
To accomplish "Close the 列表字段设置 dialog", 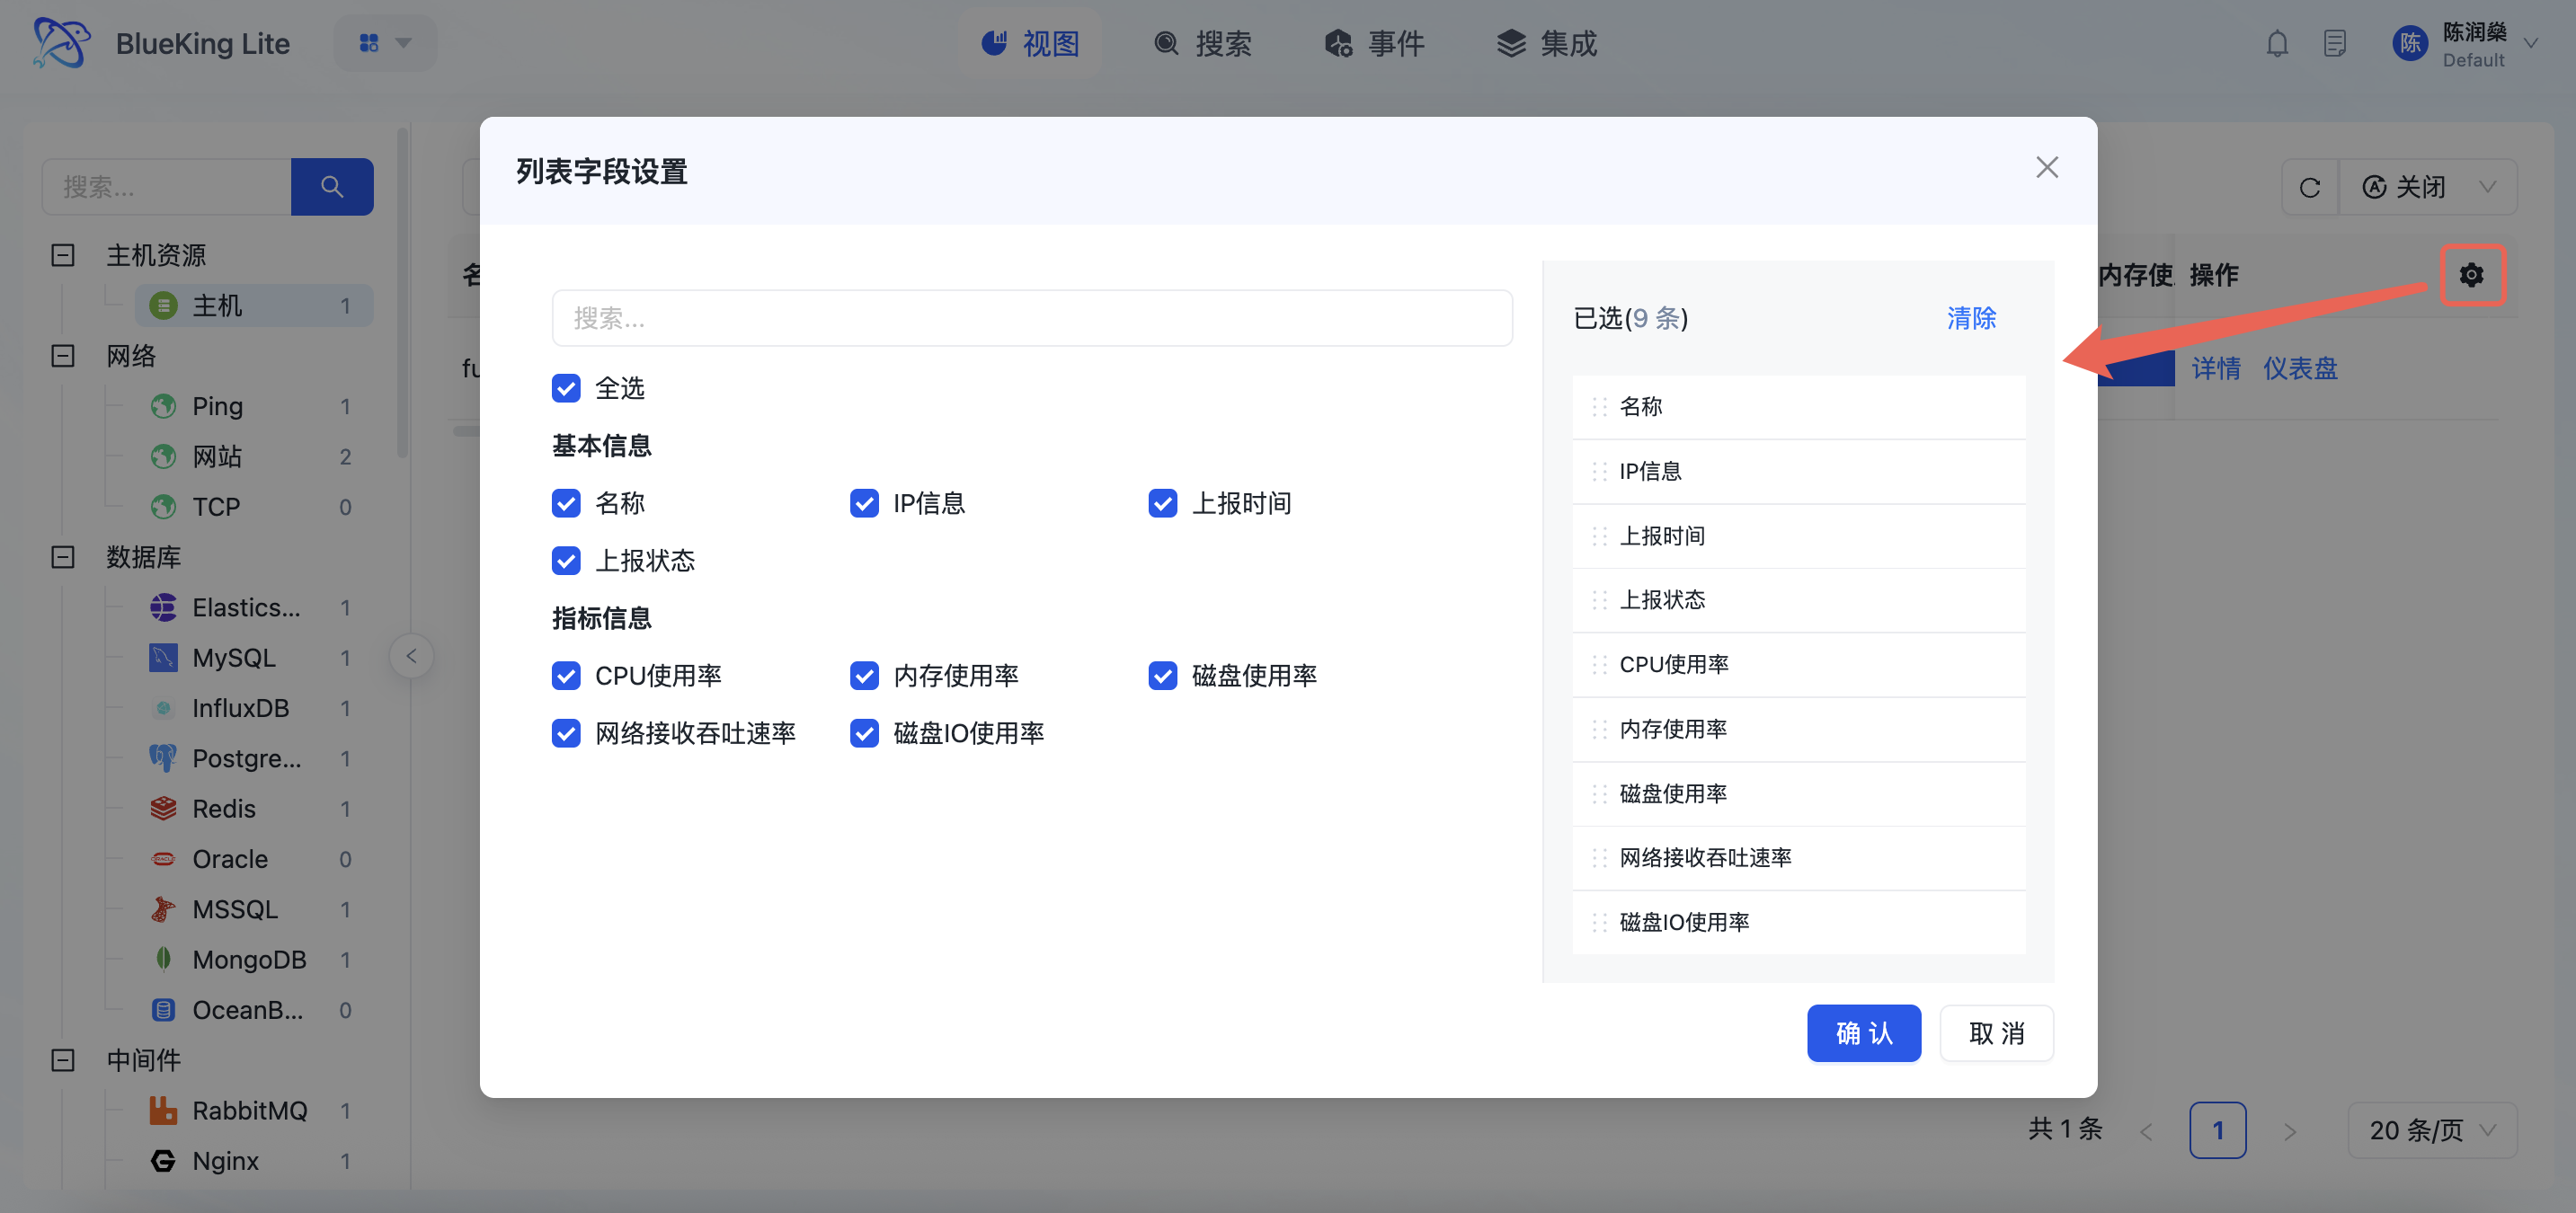I will point(2047,168).
